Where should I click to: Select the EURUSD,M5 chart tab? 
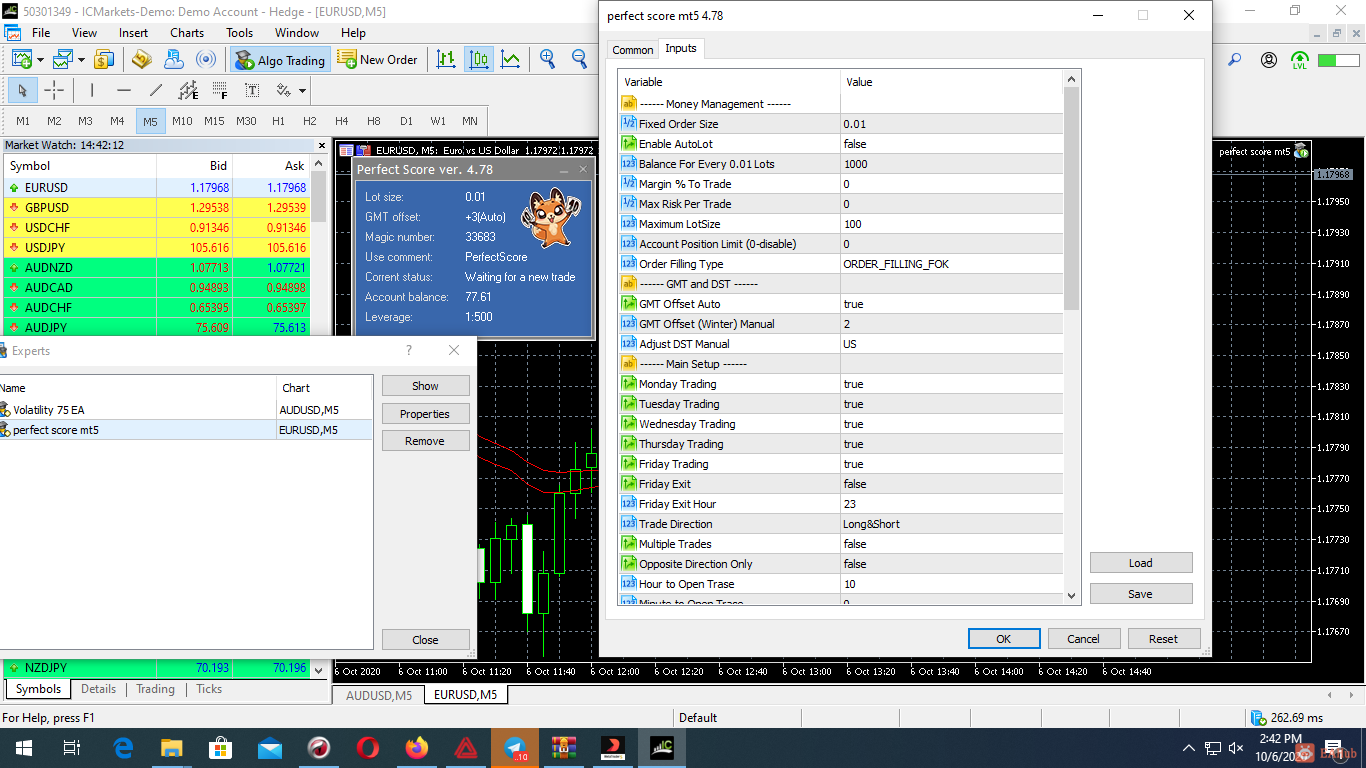(466, 695)
